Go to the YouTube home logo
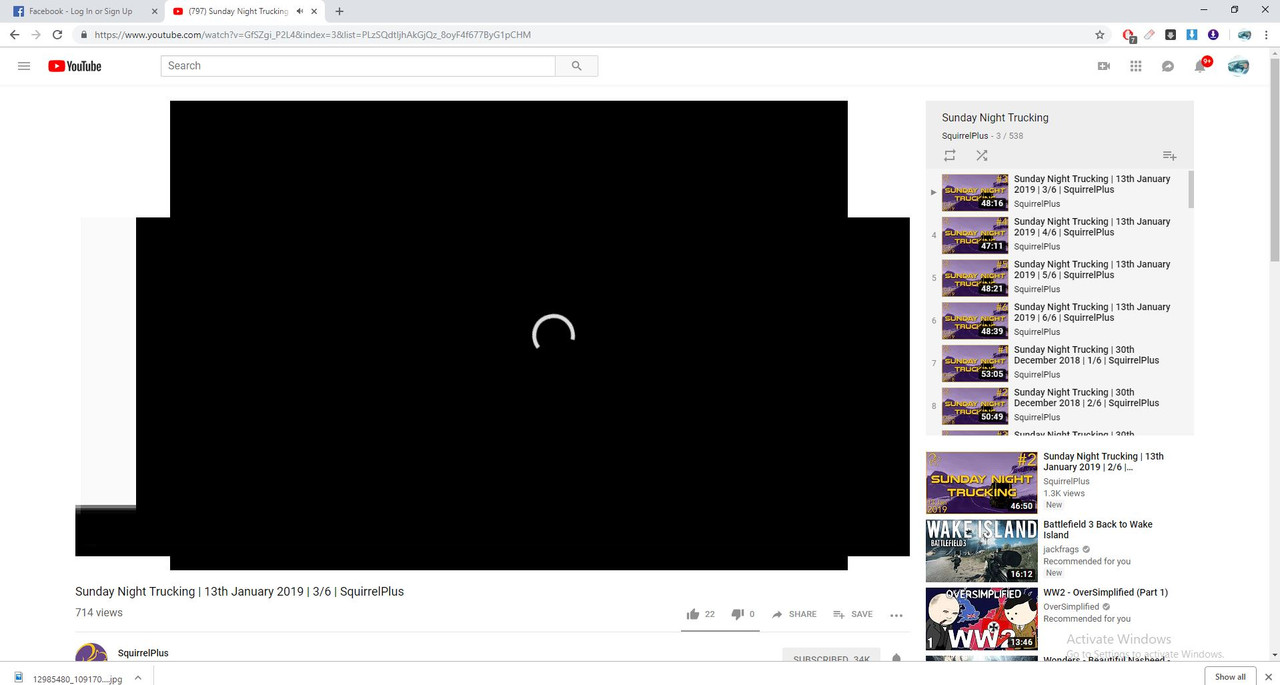This screenshot has width=1280, height=685. (75, 66)
